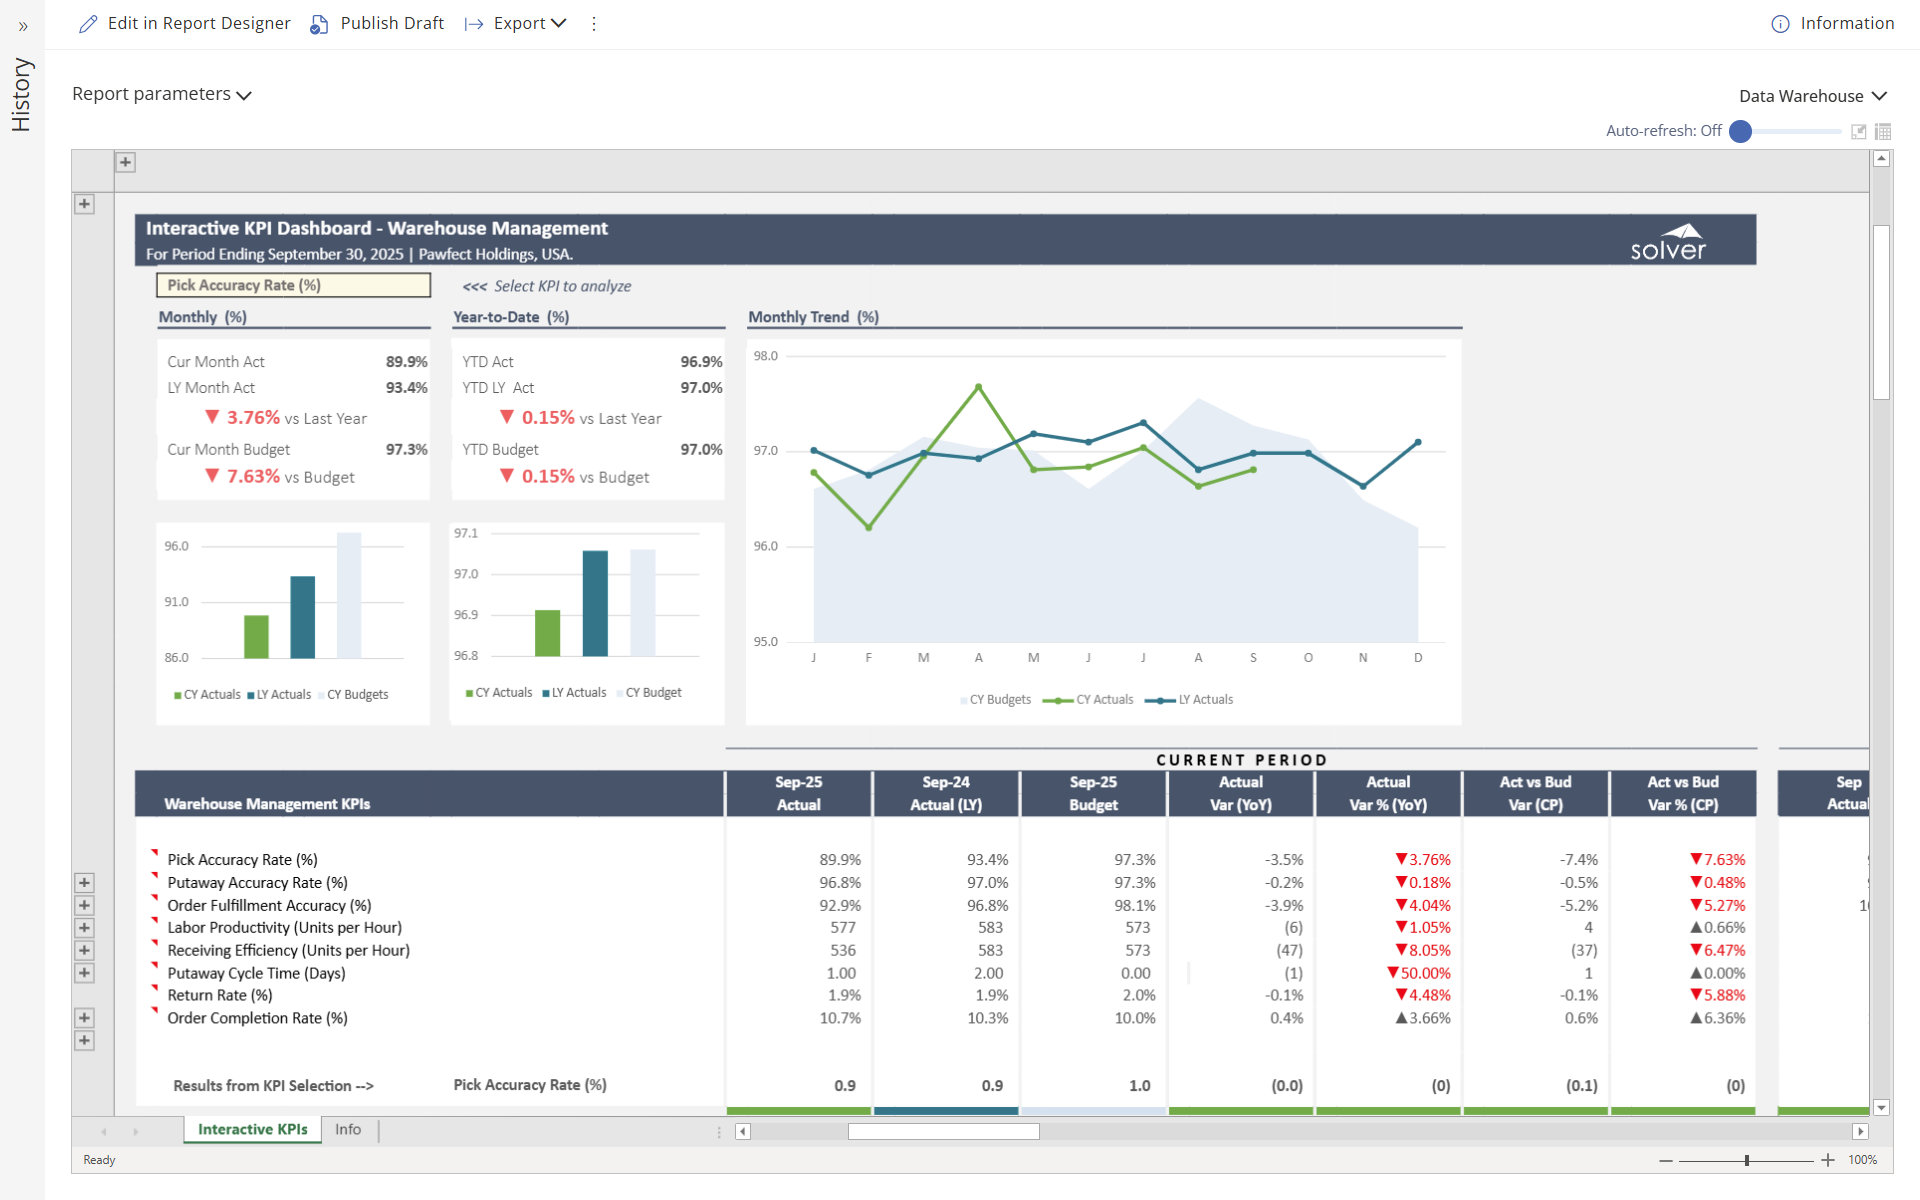Turn on the Auto-refresh toggle
1920x1200 pixels.
1741,131
